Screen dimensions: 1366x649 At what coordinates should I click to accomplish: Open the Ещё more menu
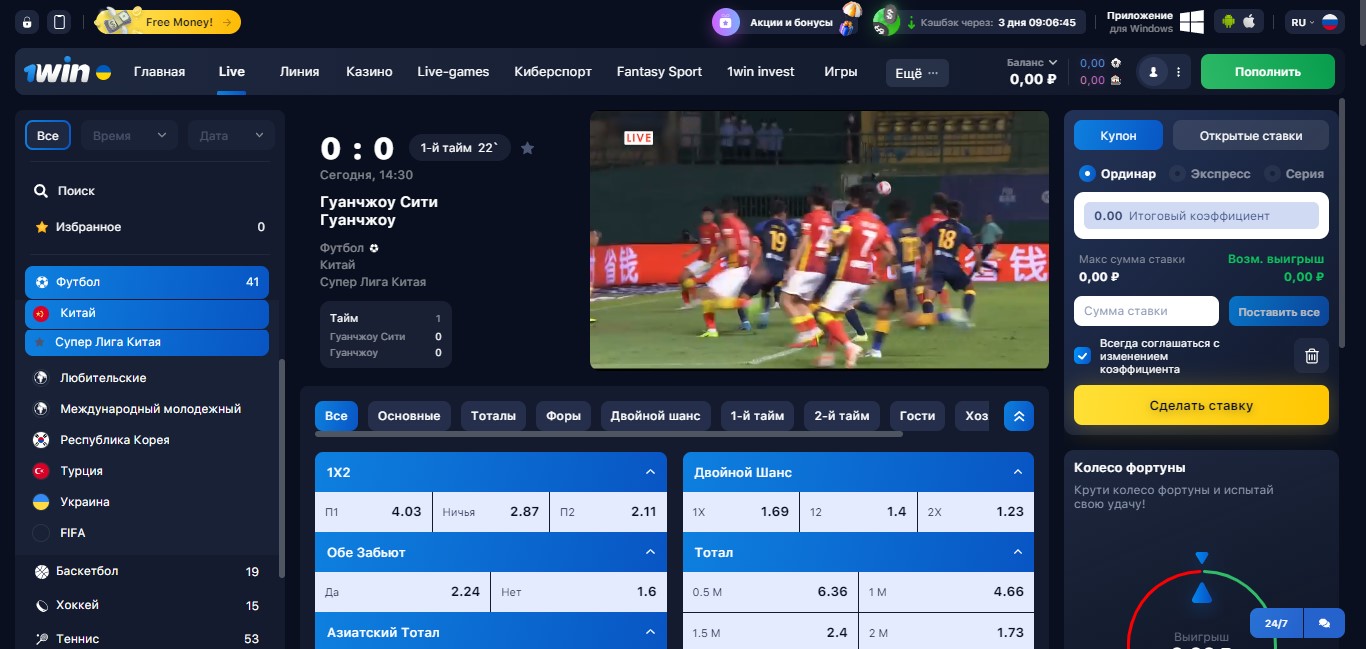click(x=917, y=72)
